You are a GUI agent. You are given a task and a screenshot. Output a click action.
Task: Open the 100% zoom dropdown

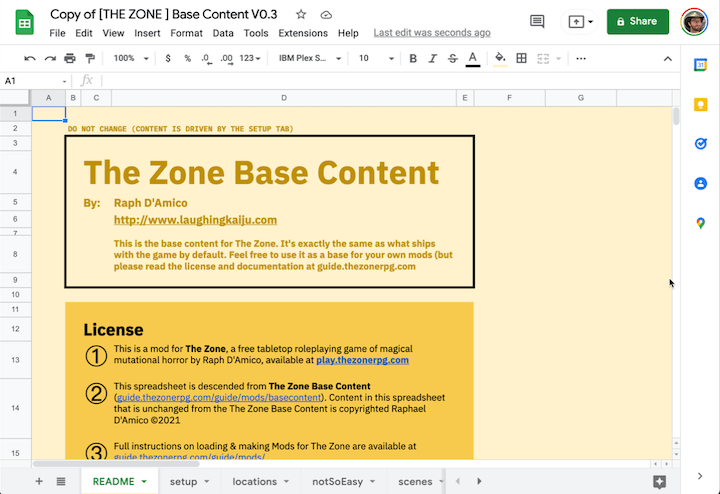point(131,58)
